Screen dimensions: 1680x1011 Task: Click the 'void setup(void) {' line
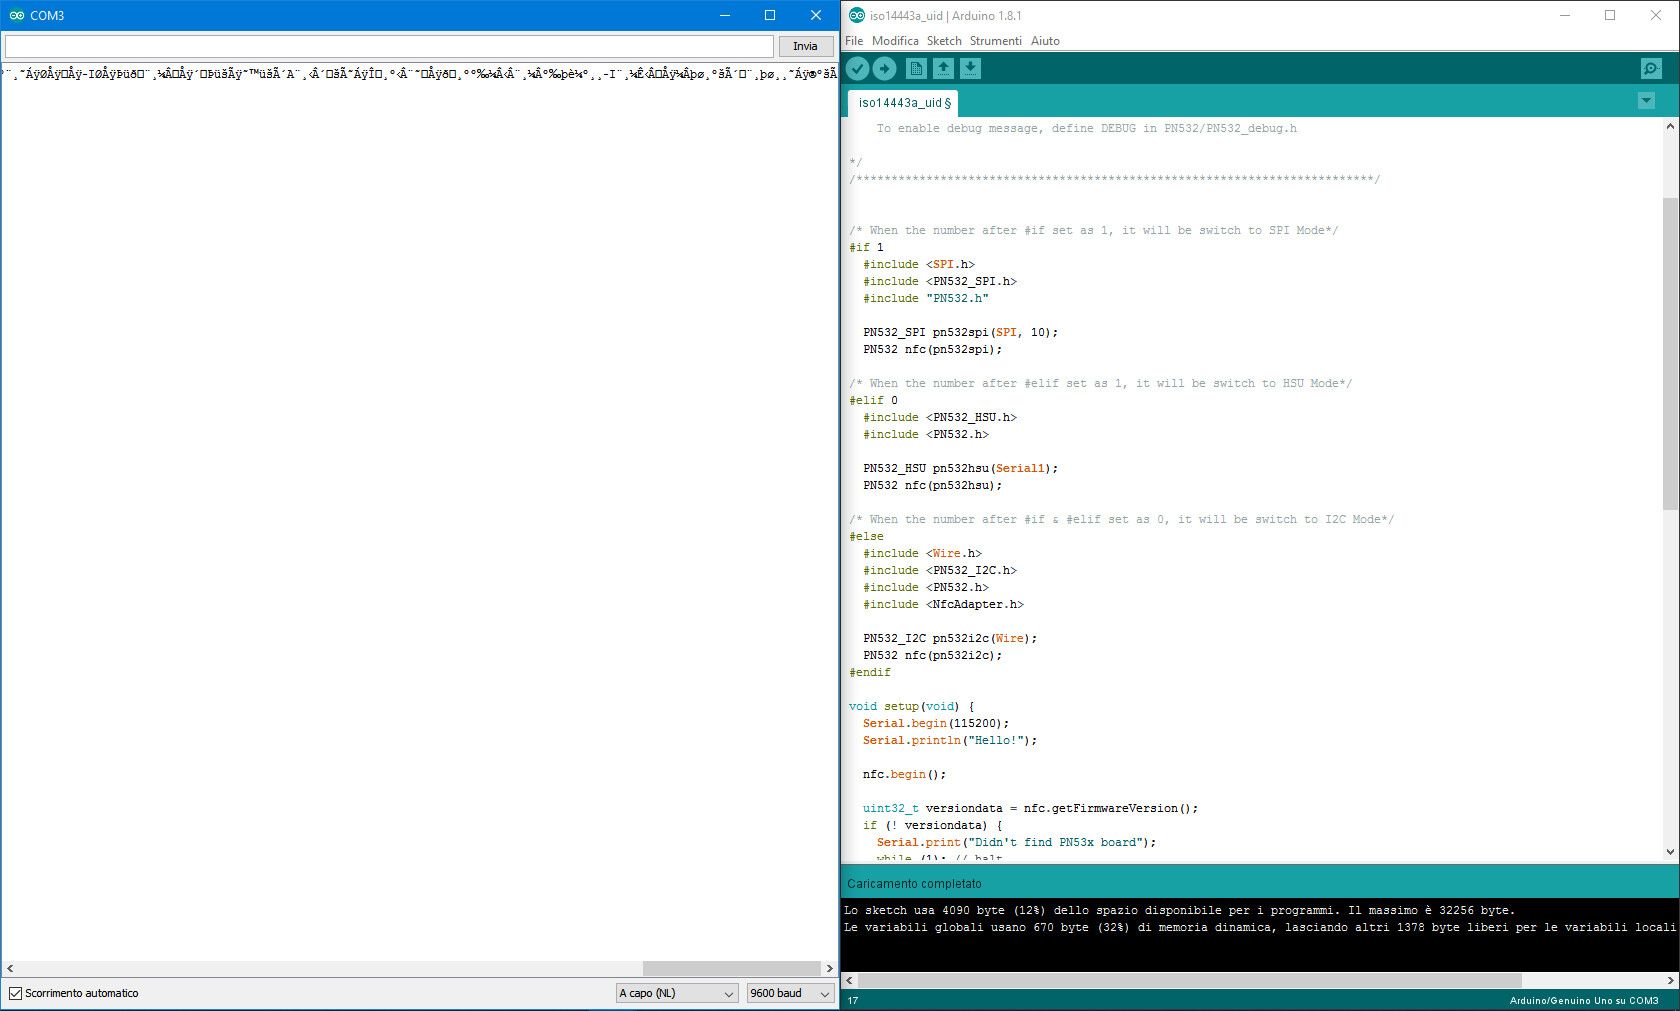pyautogui.click(x=911, y=706)
